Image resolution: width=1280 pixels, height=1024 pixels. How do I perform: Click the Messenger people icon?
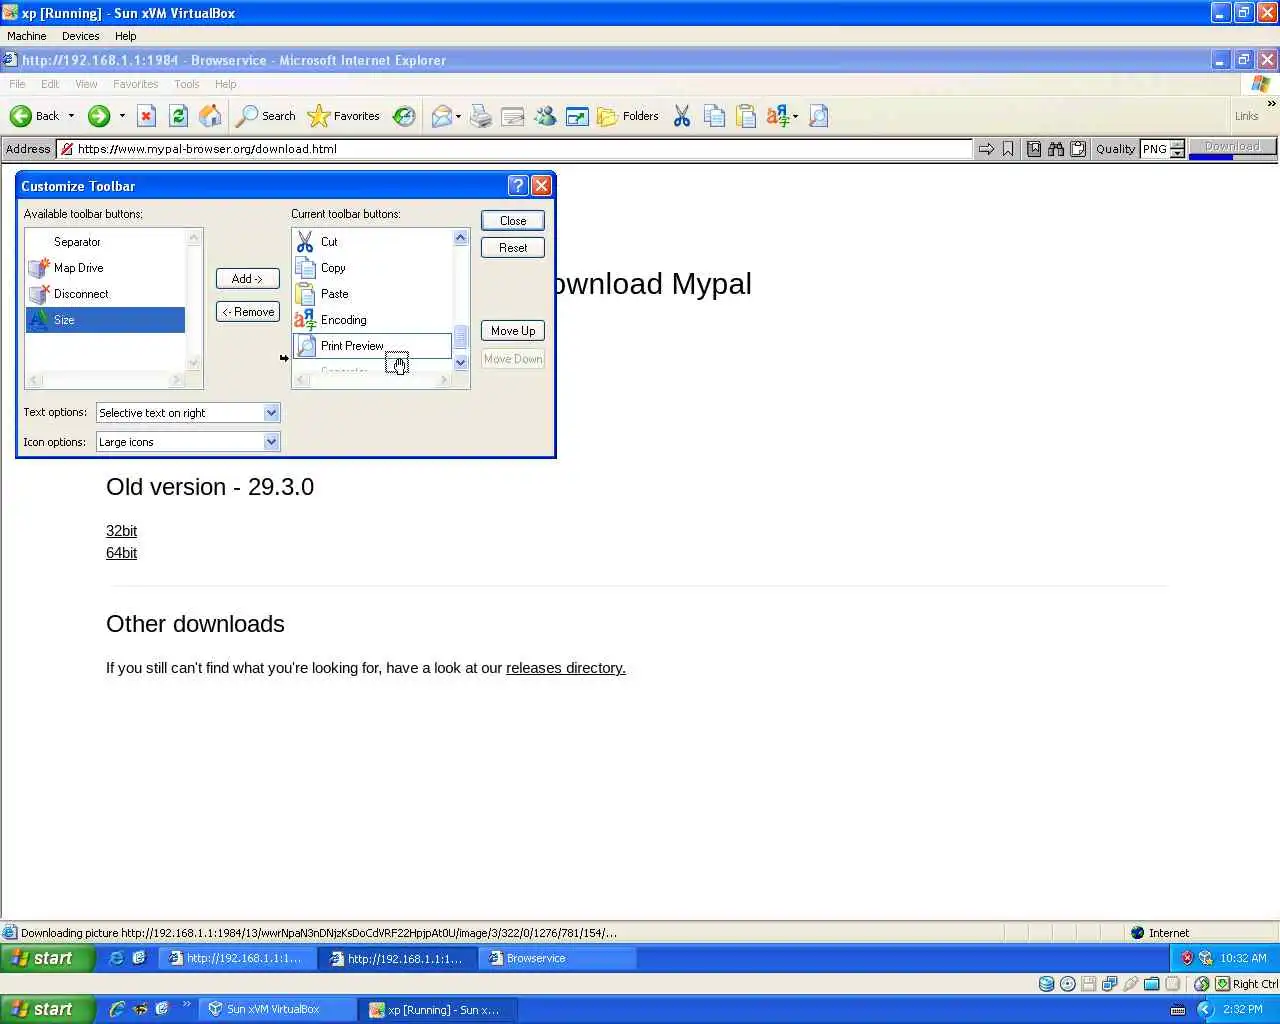coord(545,116)
